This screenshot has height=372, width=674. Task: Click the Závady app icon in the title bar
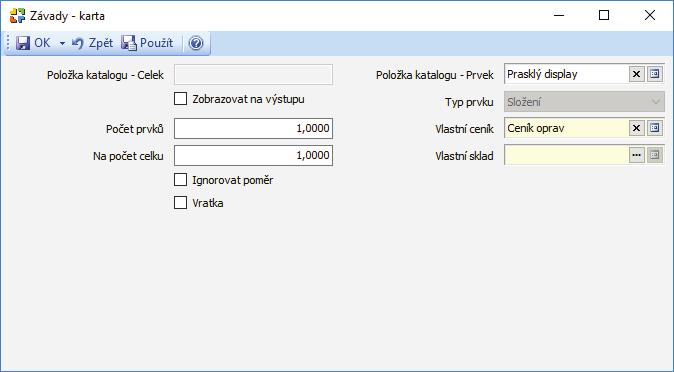(x=17, y=16)
